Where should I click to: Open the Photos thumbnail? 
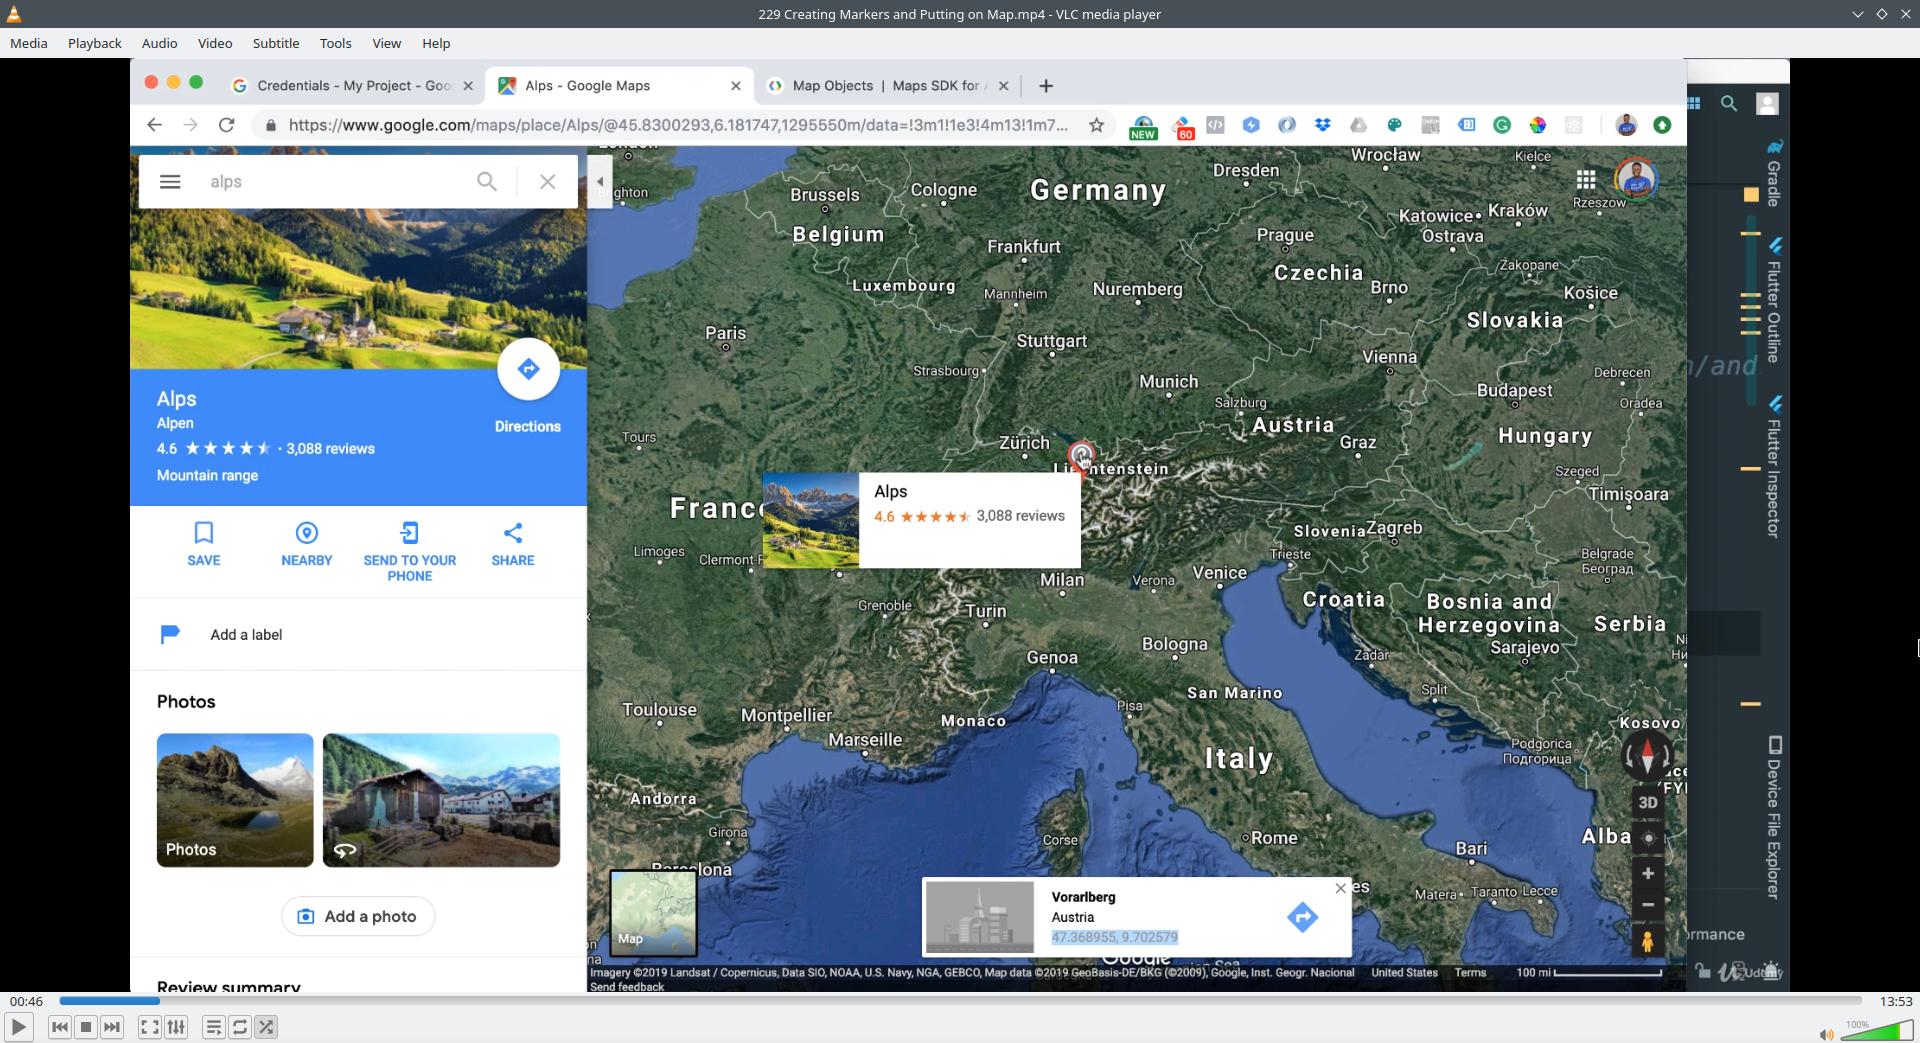point(235,800)
